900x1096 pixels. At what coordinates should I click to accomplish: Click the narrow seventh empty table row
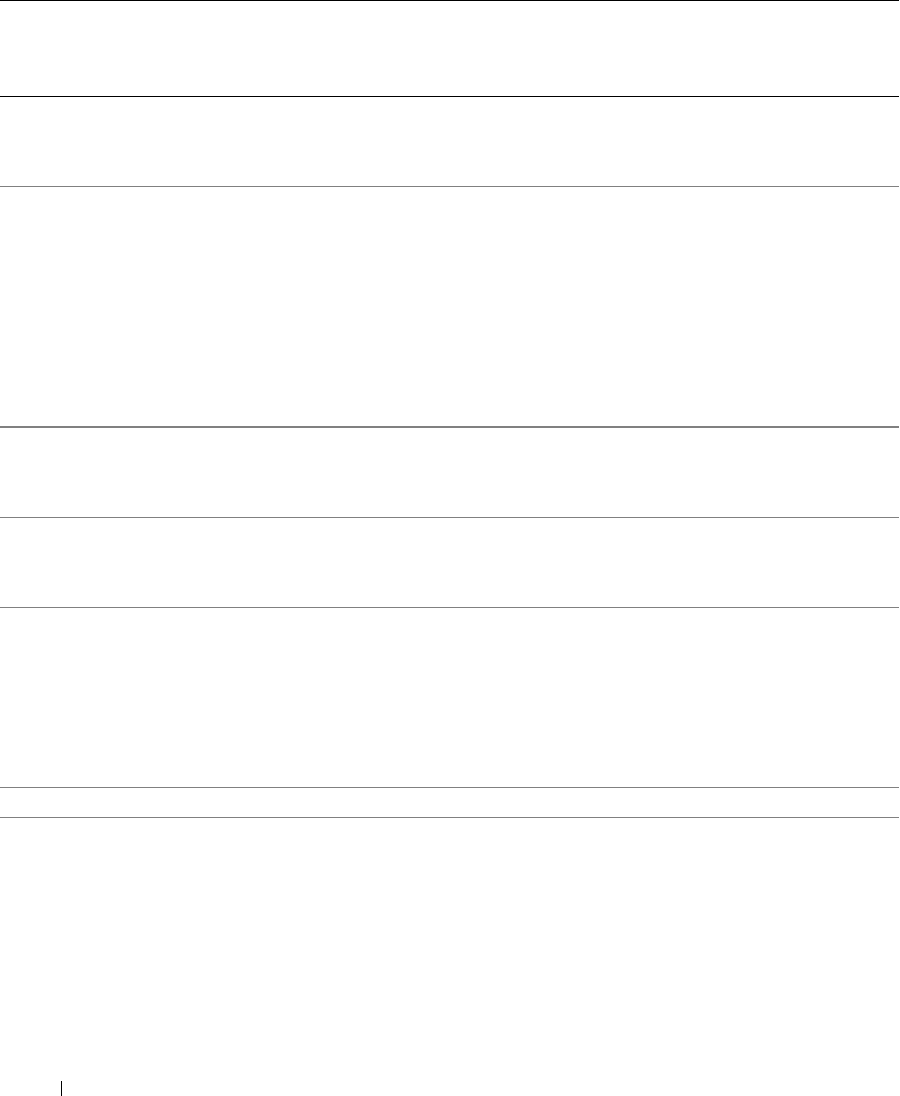(x=450, y=802)
